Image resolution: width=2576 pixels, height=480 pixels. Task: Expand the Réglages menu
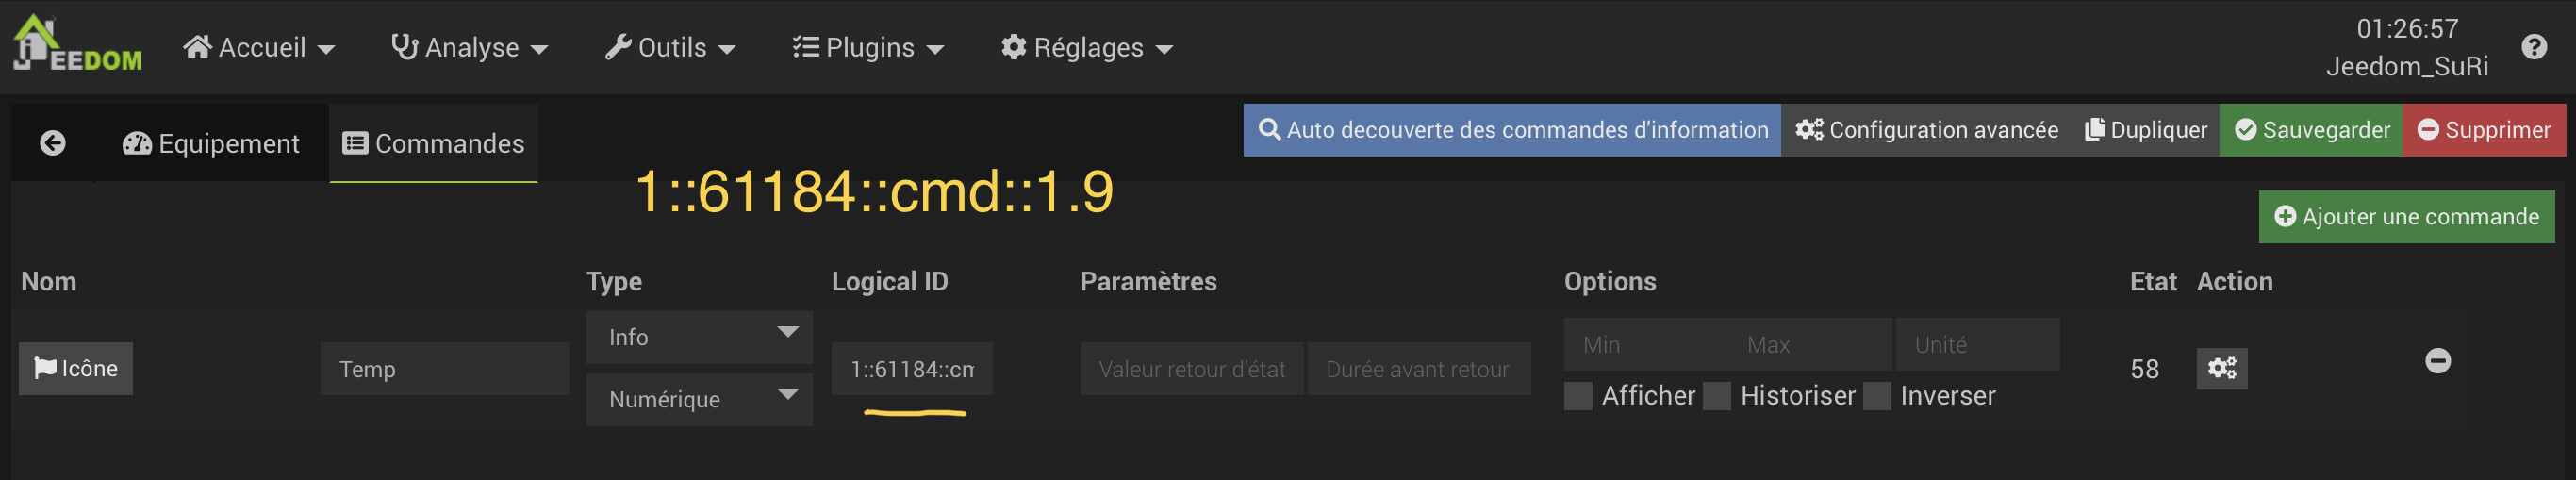1087,47
